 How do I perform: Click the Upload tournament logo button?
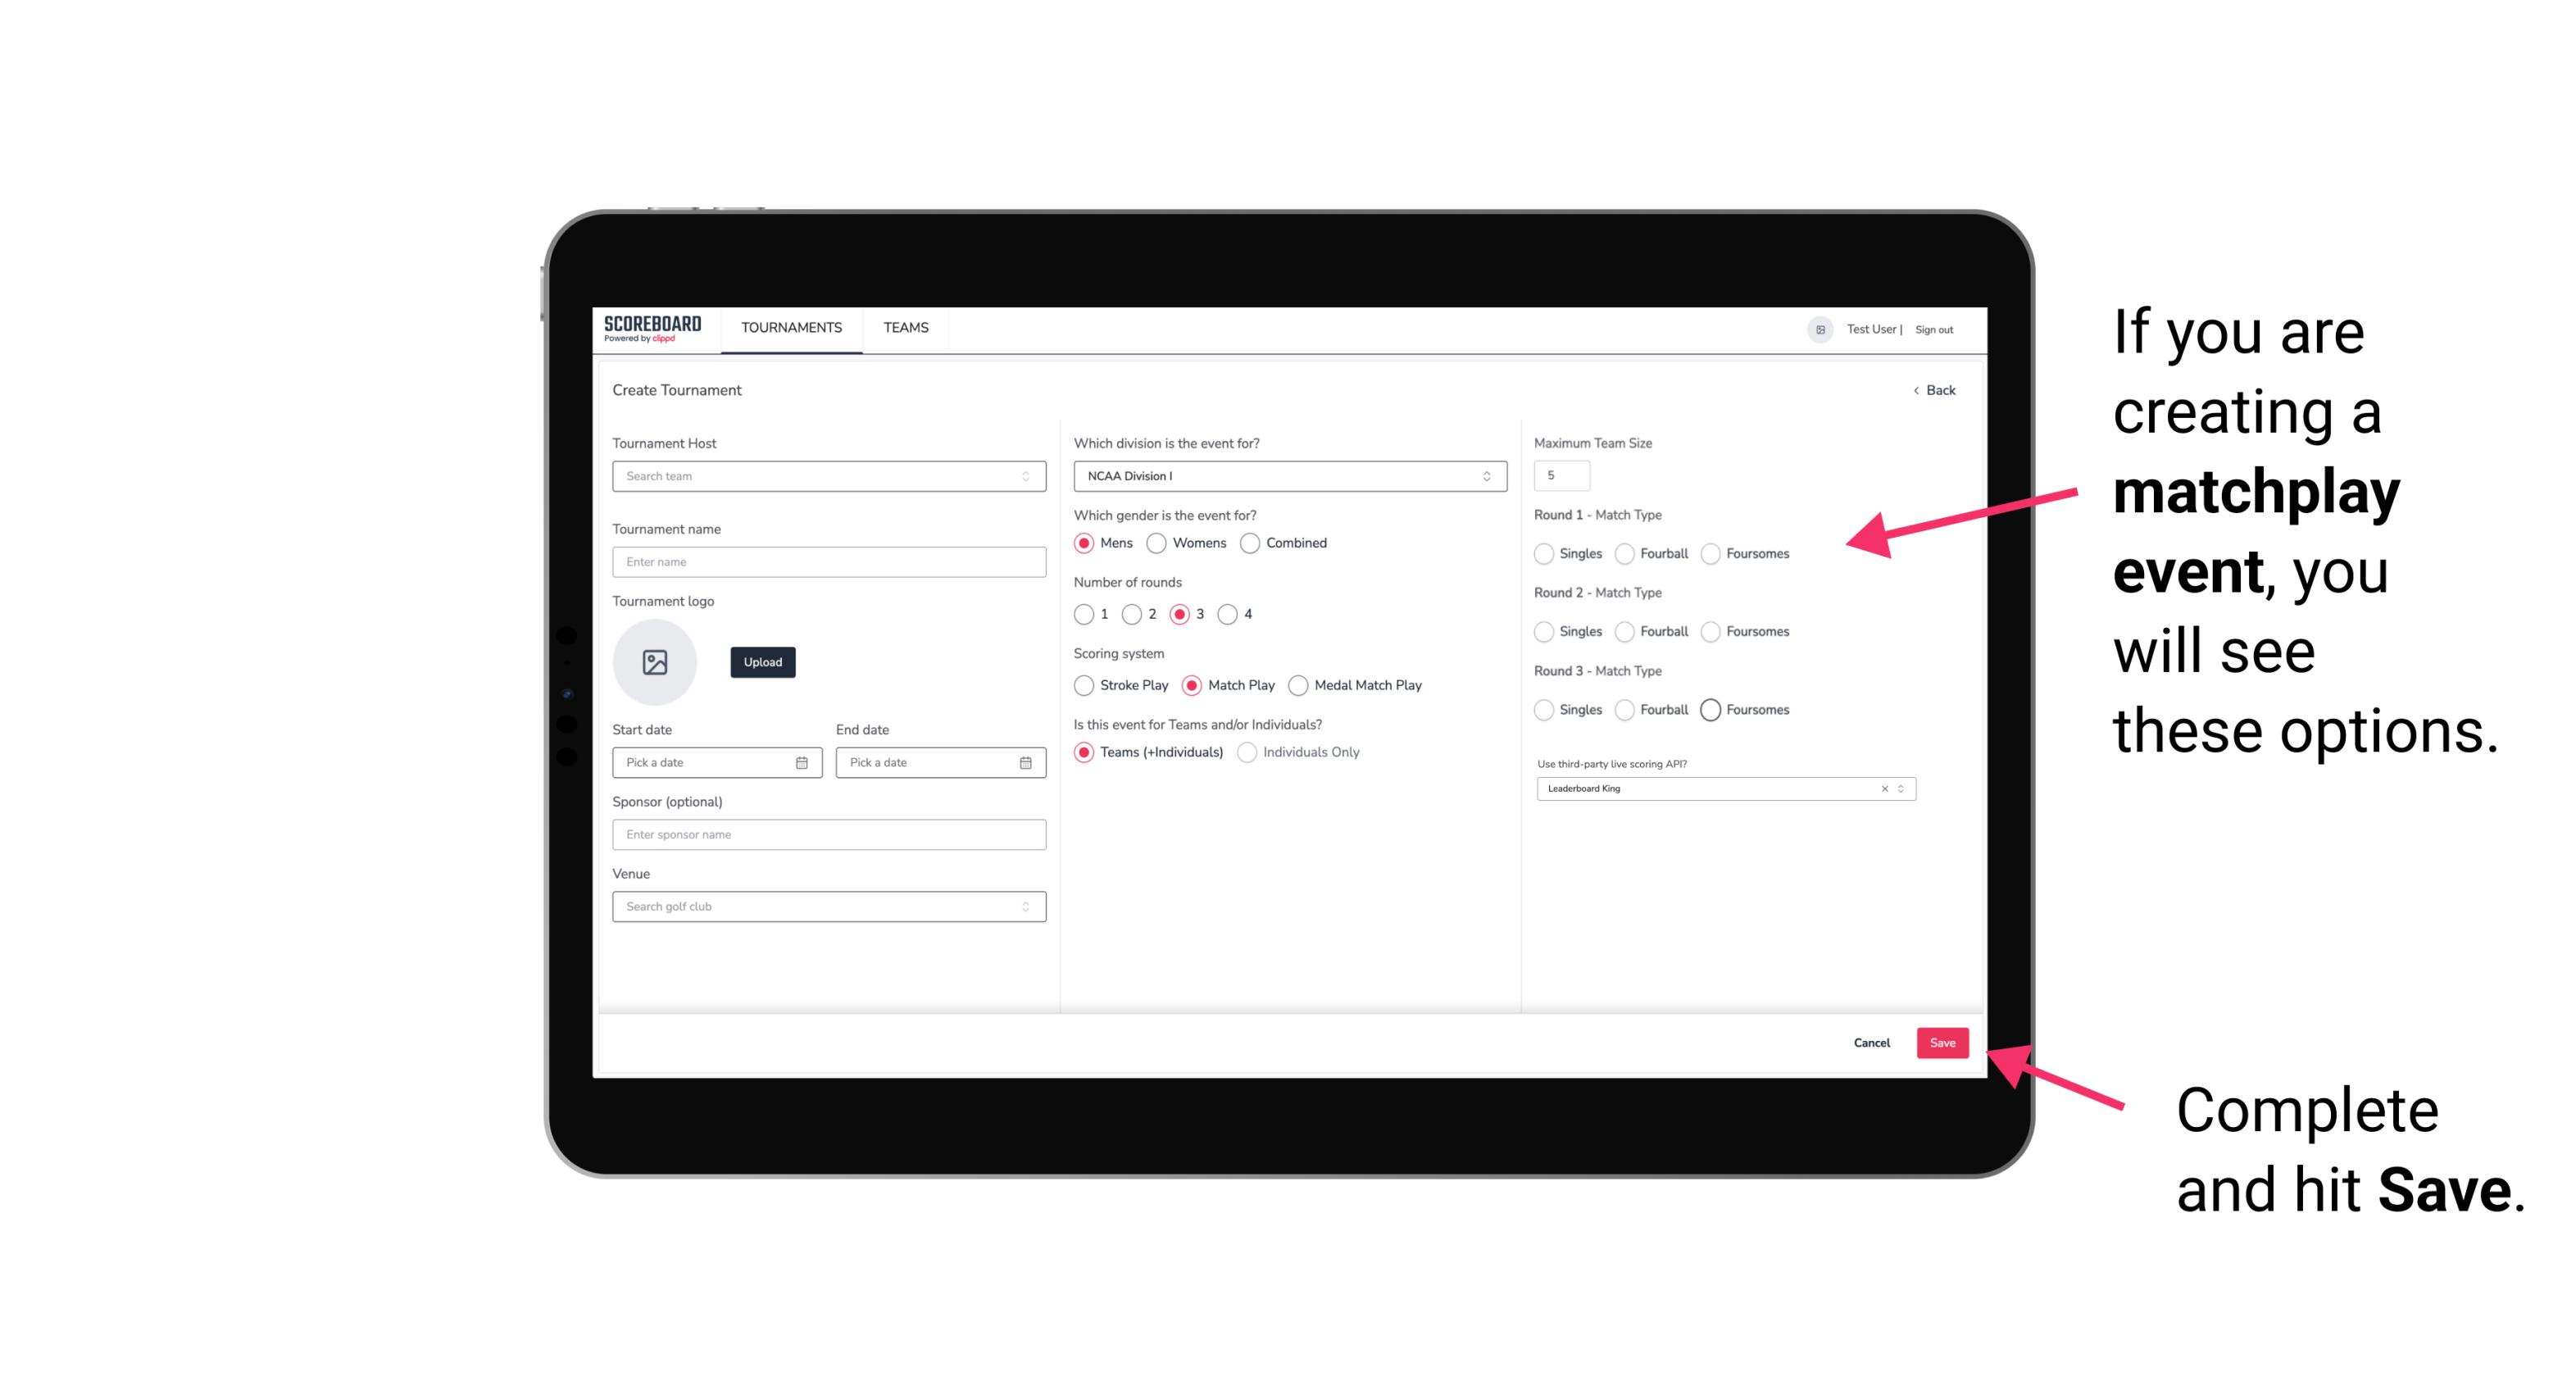(761, 662)
